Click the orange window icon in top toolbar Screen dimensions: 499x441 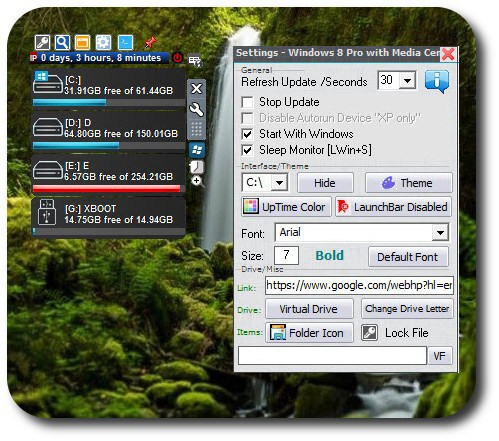pos(83,43)
